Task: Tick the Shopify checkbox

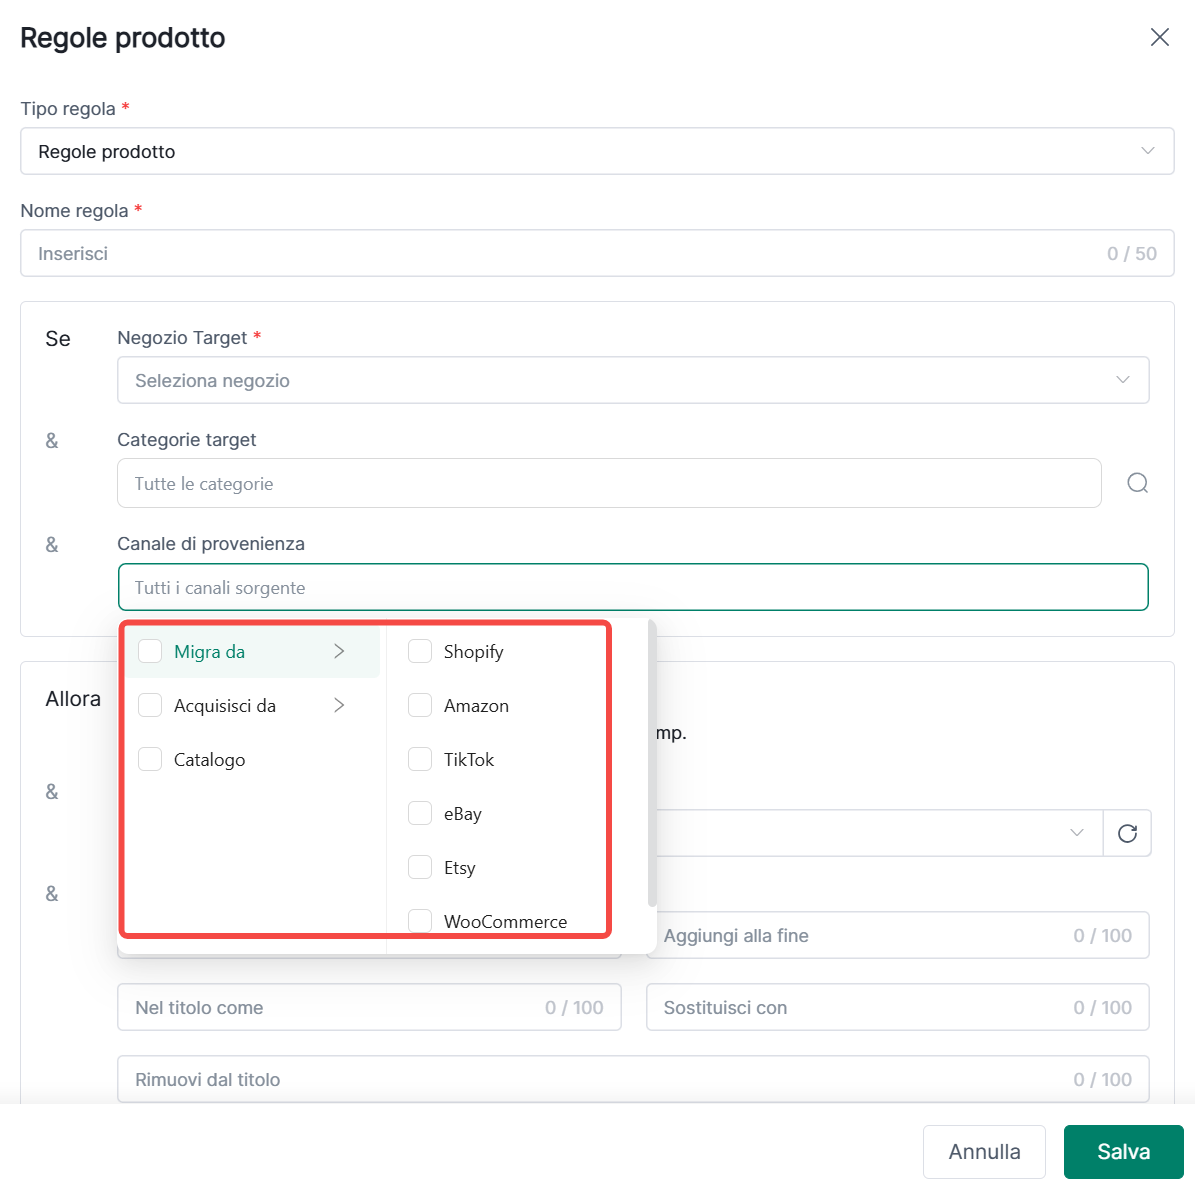Action: click(420, 651)
